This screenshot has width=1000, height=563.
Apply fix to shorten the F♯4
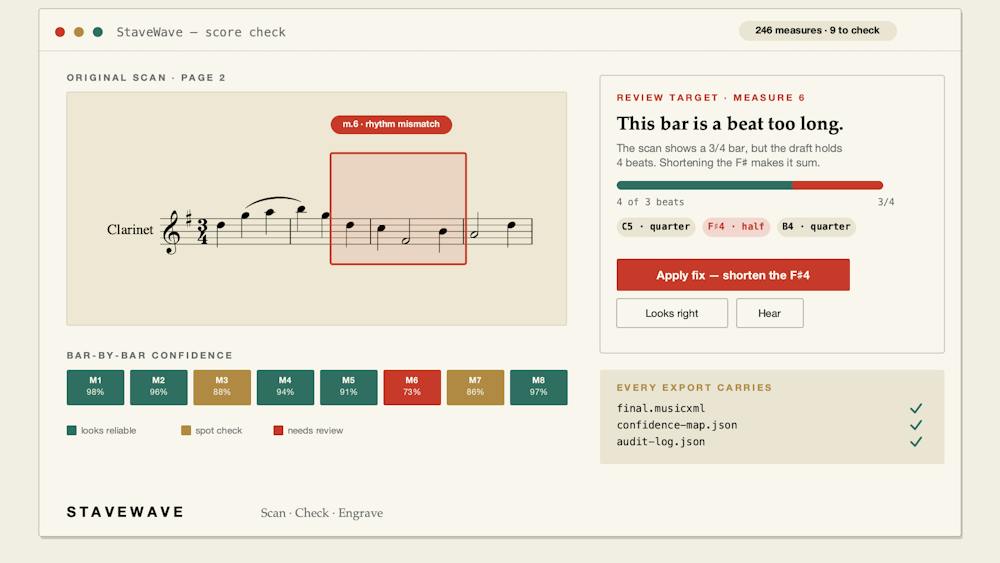point(733,275)
